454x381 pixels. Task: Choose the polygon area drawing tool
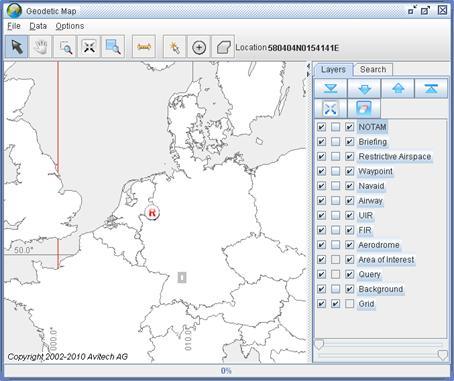(x=223, y=47)
